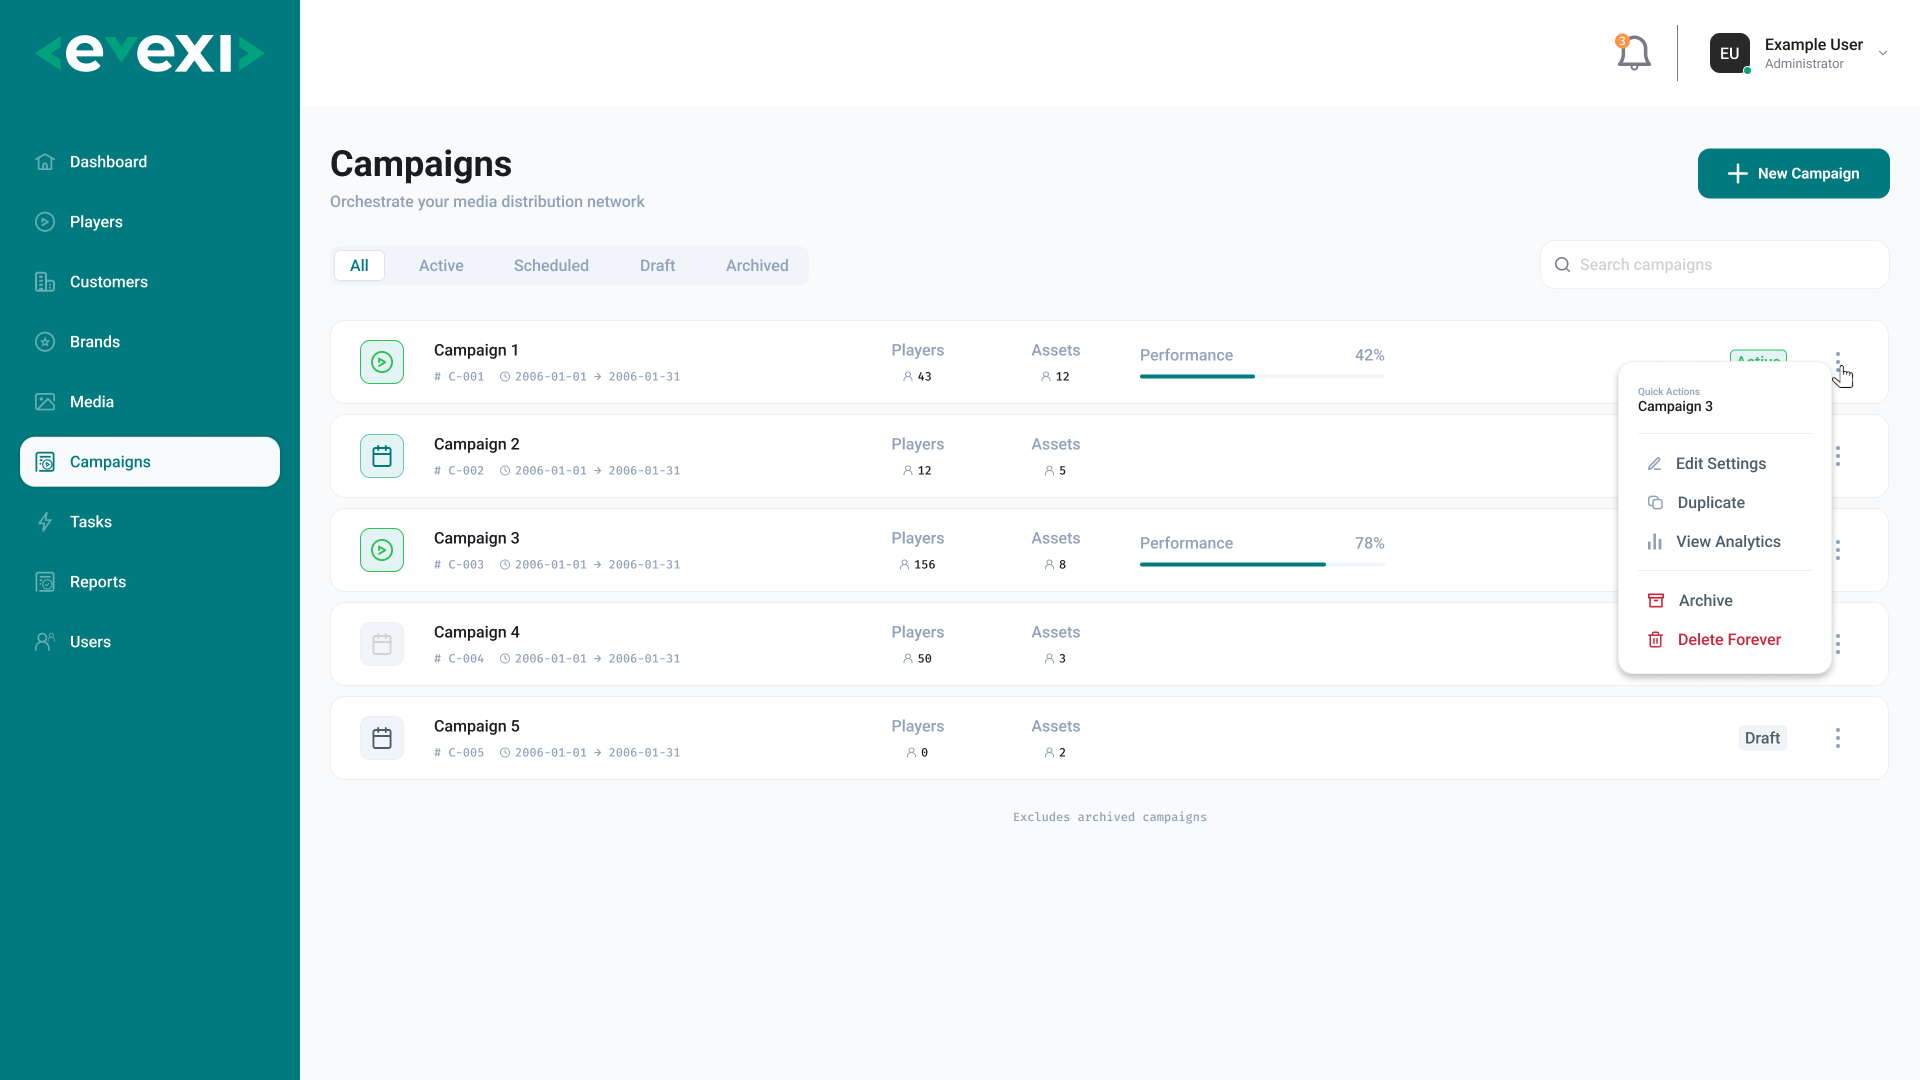Screen dimensions: 1920x1080
Task: Open the three-dot menu for Campaign 5
Action: (x=1837, y=738)
